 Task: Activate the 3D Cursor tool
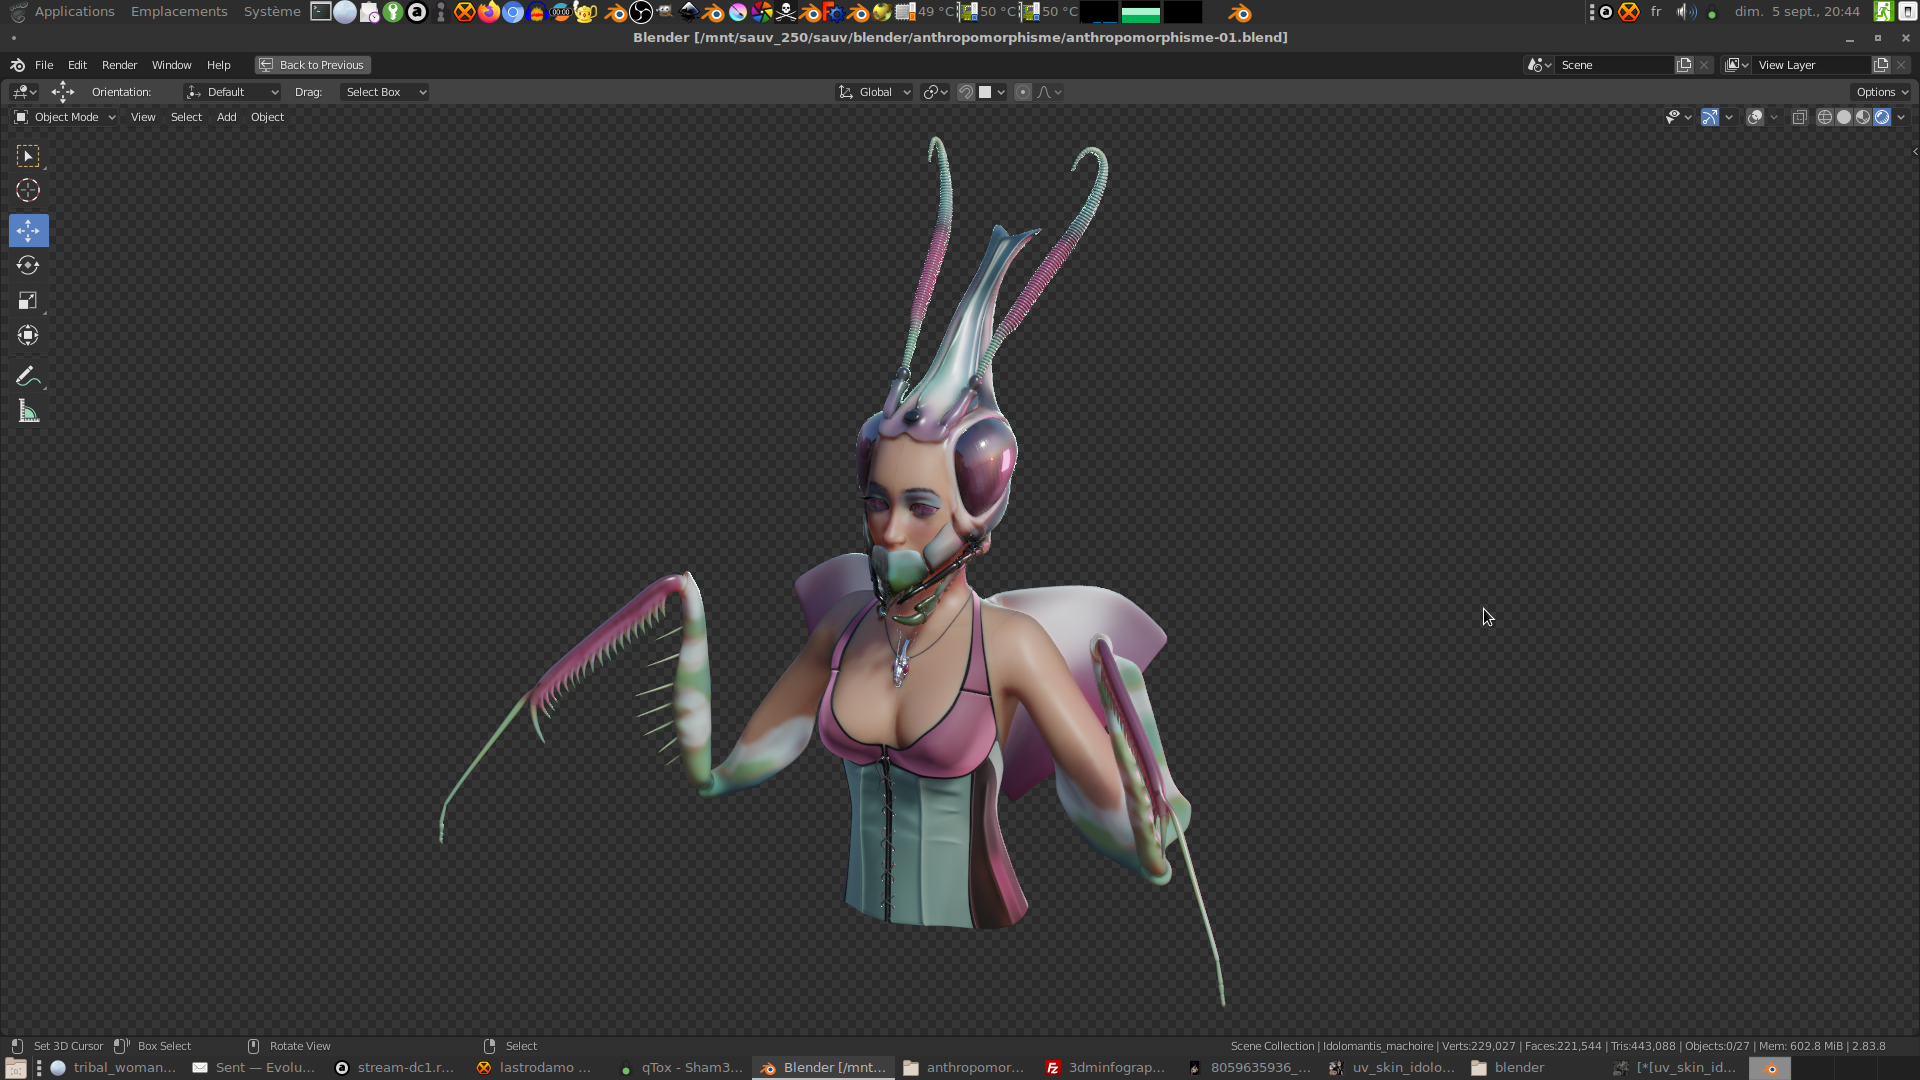[28, 190]
